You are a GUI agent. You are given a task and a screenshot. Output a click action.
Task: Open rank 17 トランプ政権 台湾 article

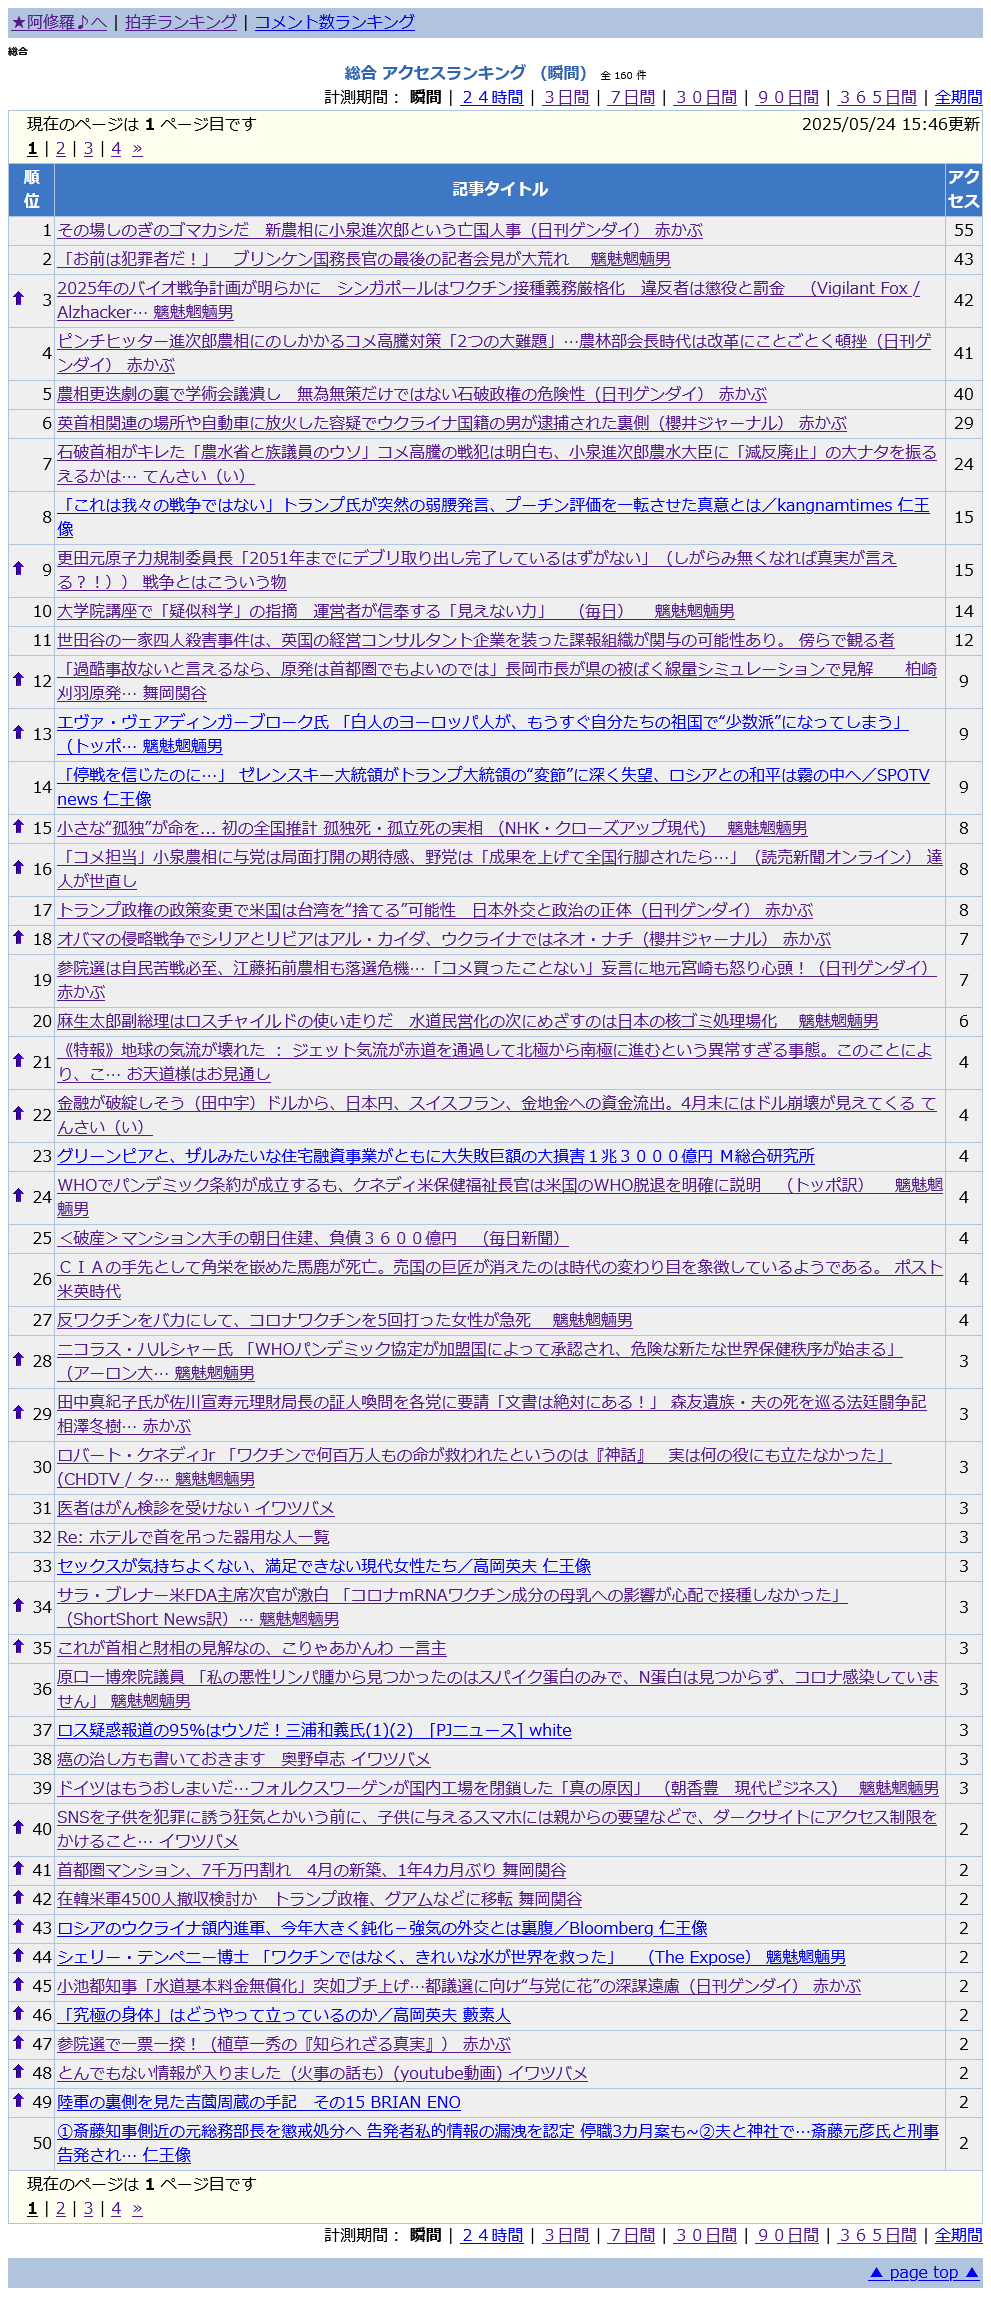435,910
